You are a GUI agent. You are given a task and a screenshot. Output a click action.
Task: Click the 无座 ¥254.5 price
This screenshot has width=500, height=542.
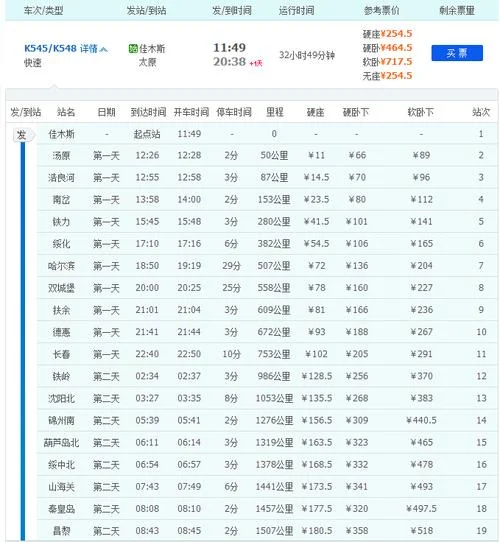(387, 76)
